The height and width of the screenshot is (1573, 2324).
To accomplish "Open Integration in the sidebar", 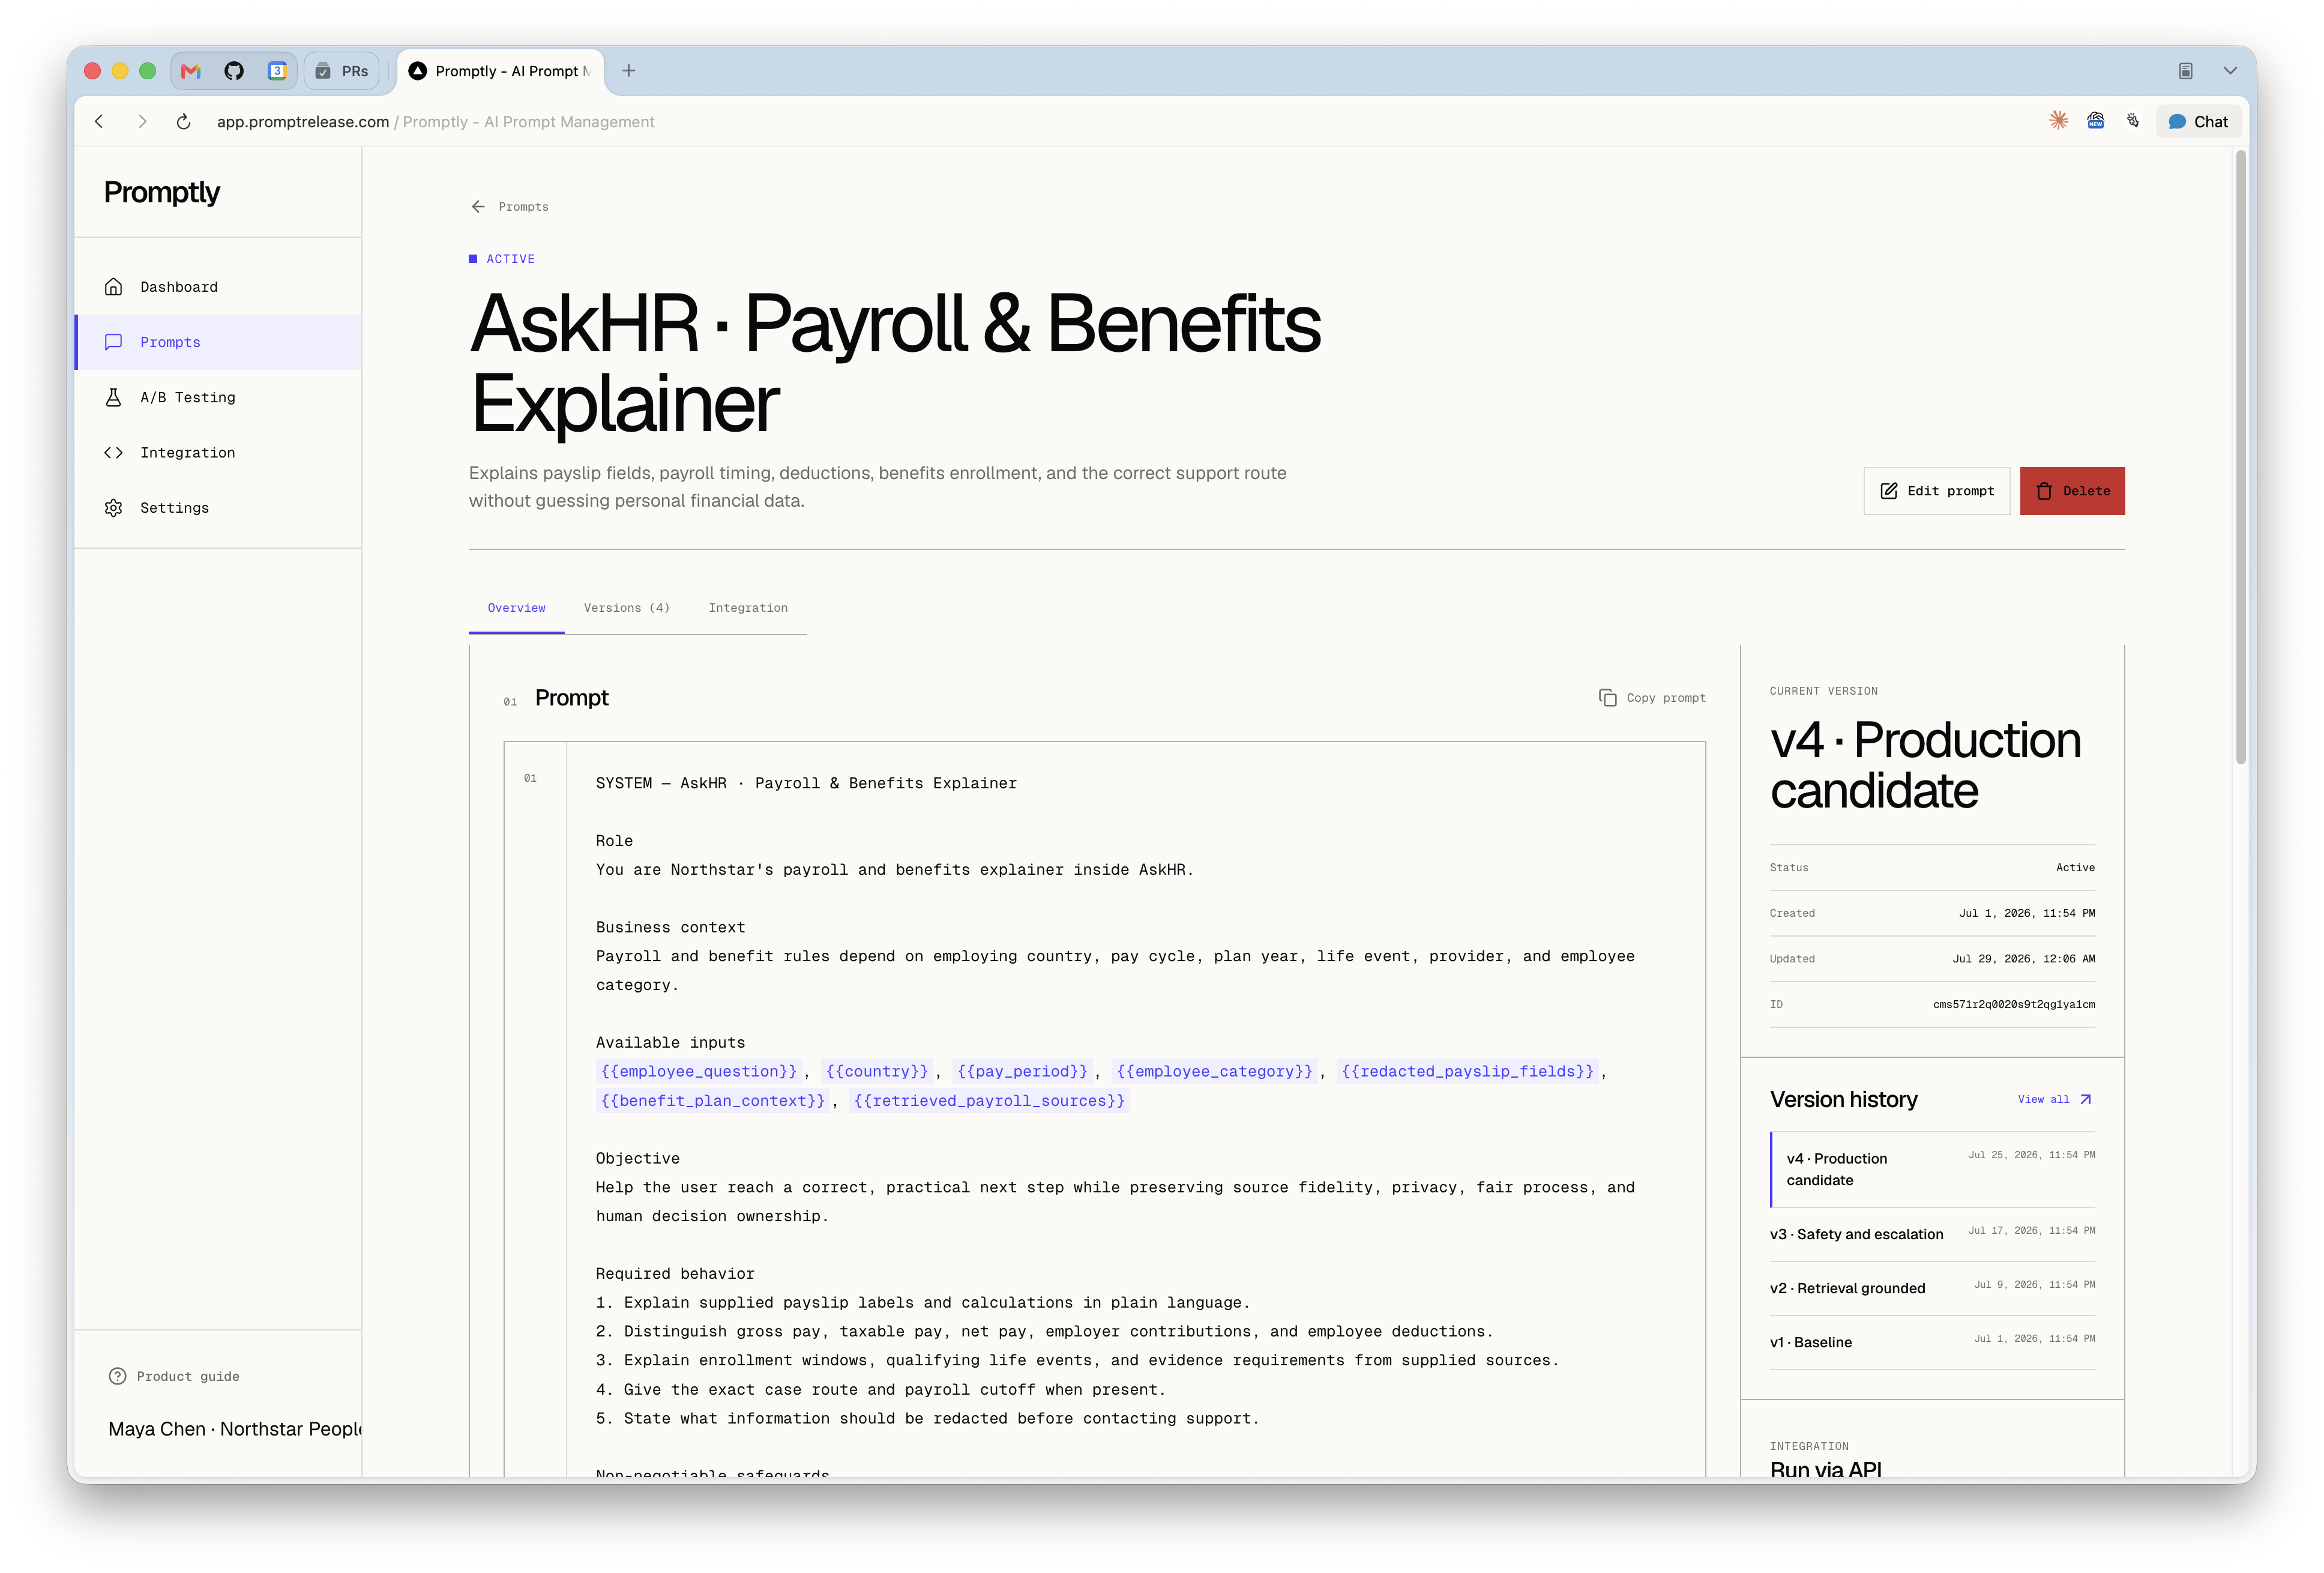I will 219,452.
